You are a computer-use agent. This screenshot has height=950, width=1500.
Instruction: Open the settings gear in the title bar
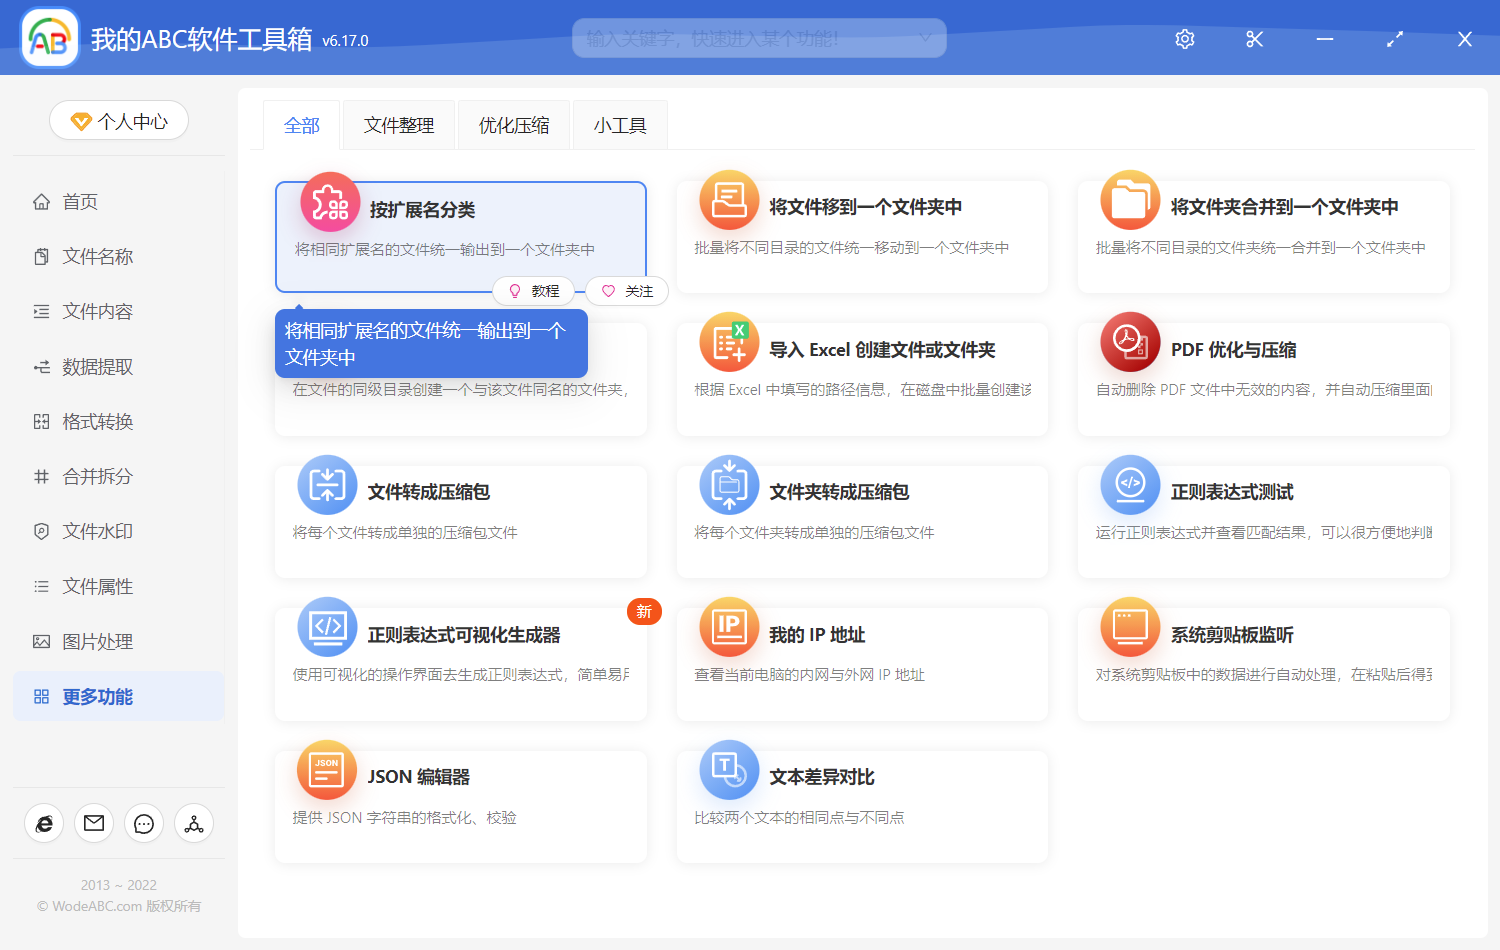click(x=1184, y=39)
